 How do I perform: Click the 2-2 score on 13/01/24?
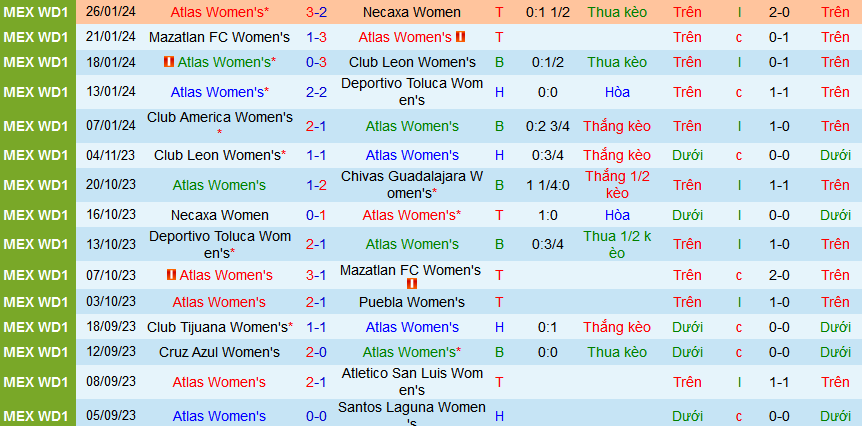(316, 92)
